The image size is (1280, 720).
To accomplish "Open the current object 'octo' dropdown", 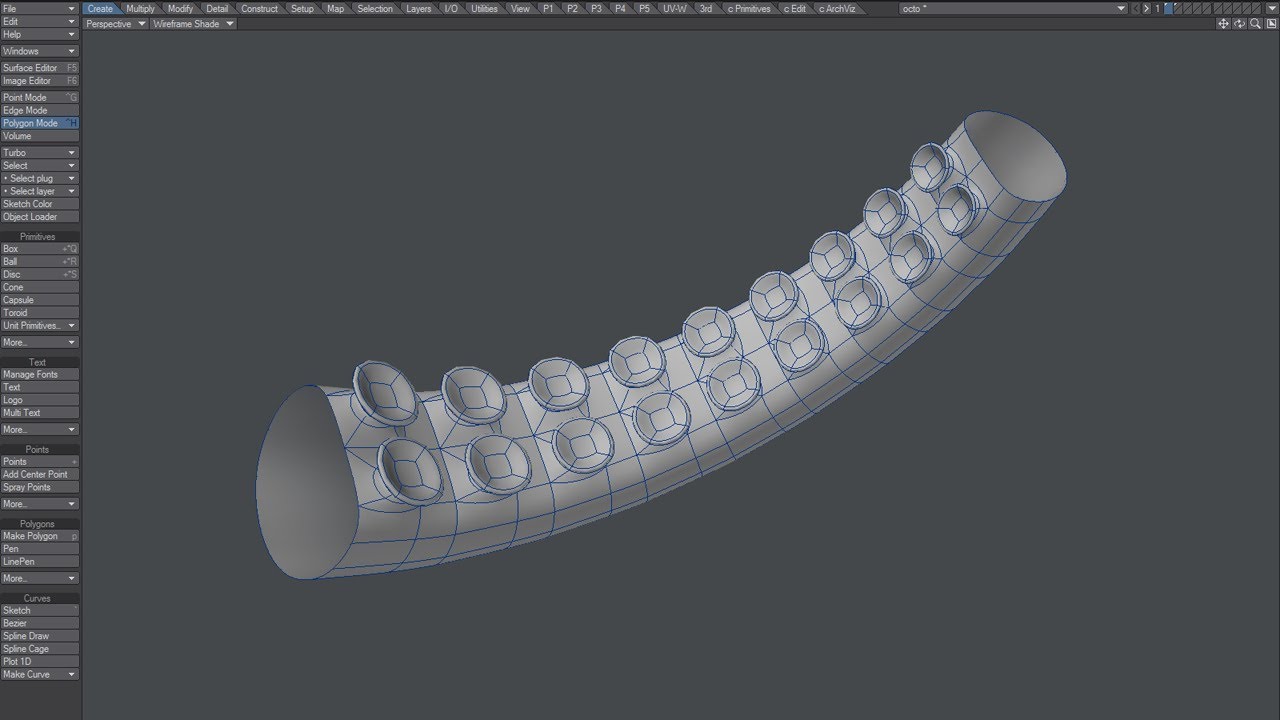I will [1013, 9].
